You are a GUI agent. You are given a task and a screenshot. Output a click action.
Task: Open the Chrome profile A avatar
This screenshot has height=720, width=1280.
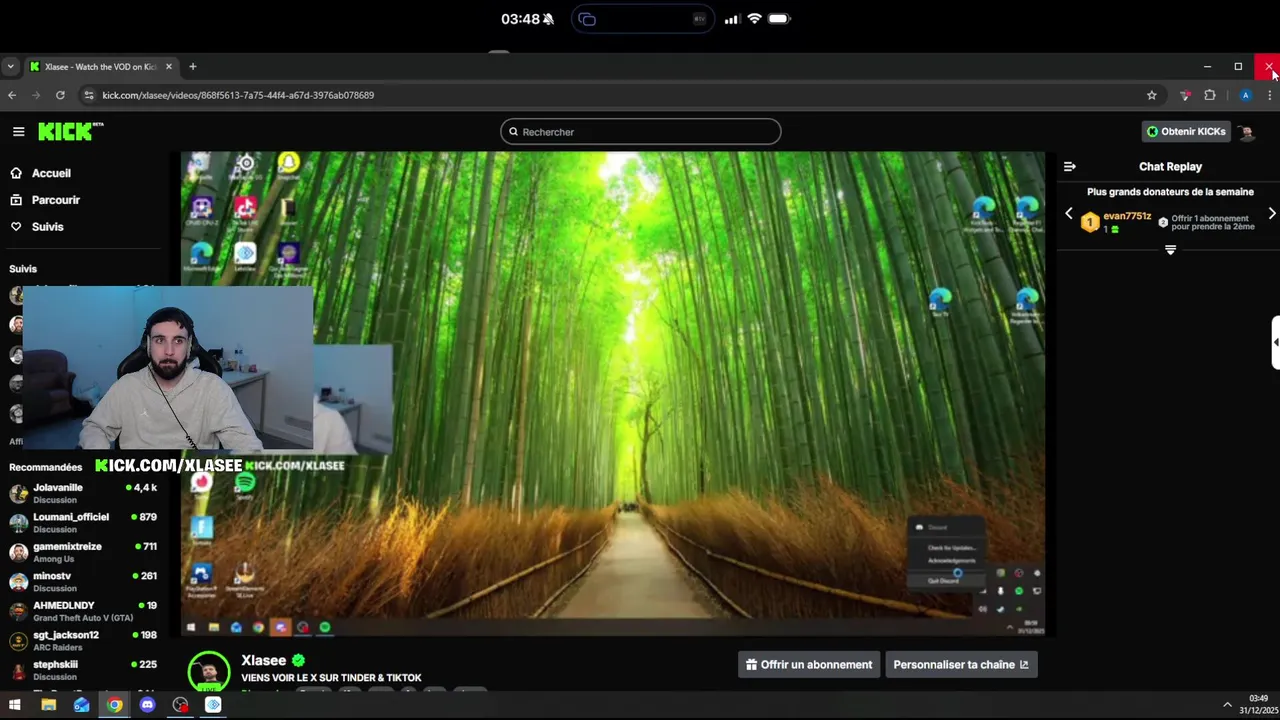pos(1245,95)
